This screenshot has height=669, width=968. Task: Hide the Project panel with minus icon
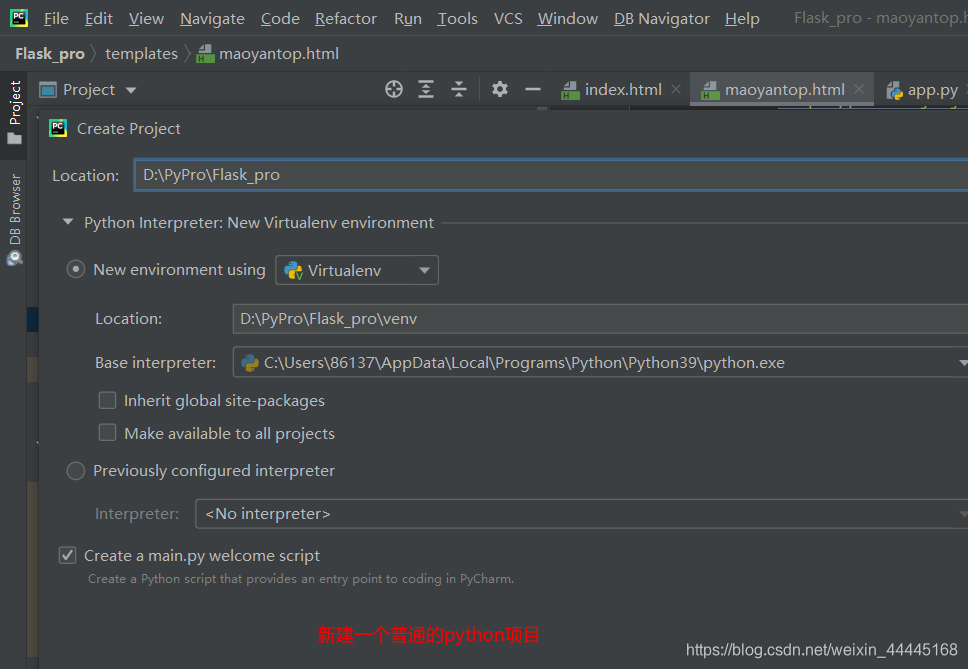pos(533,89)
